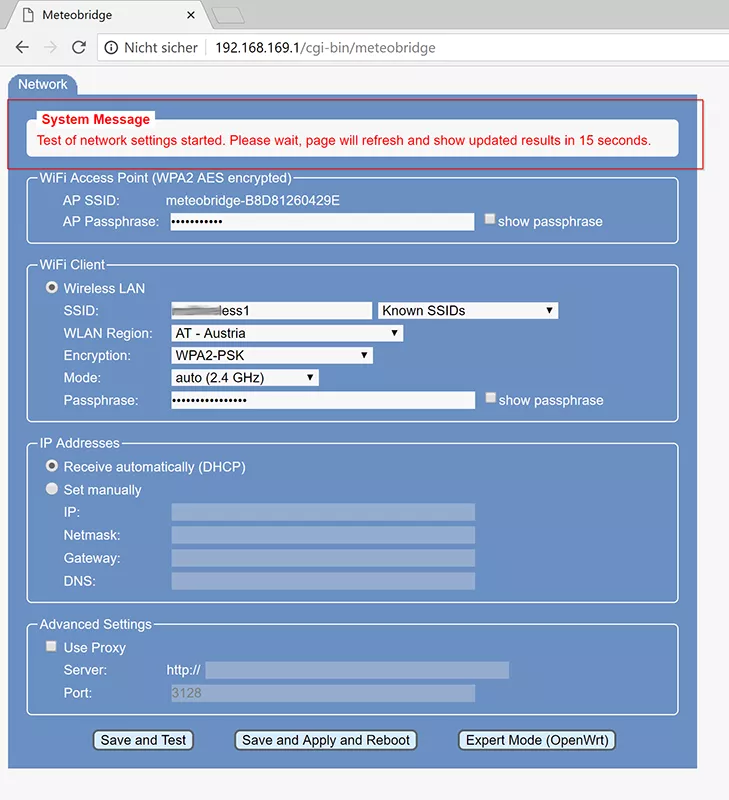Open a new browser tab

228,16
